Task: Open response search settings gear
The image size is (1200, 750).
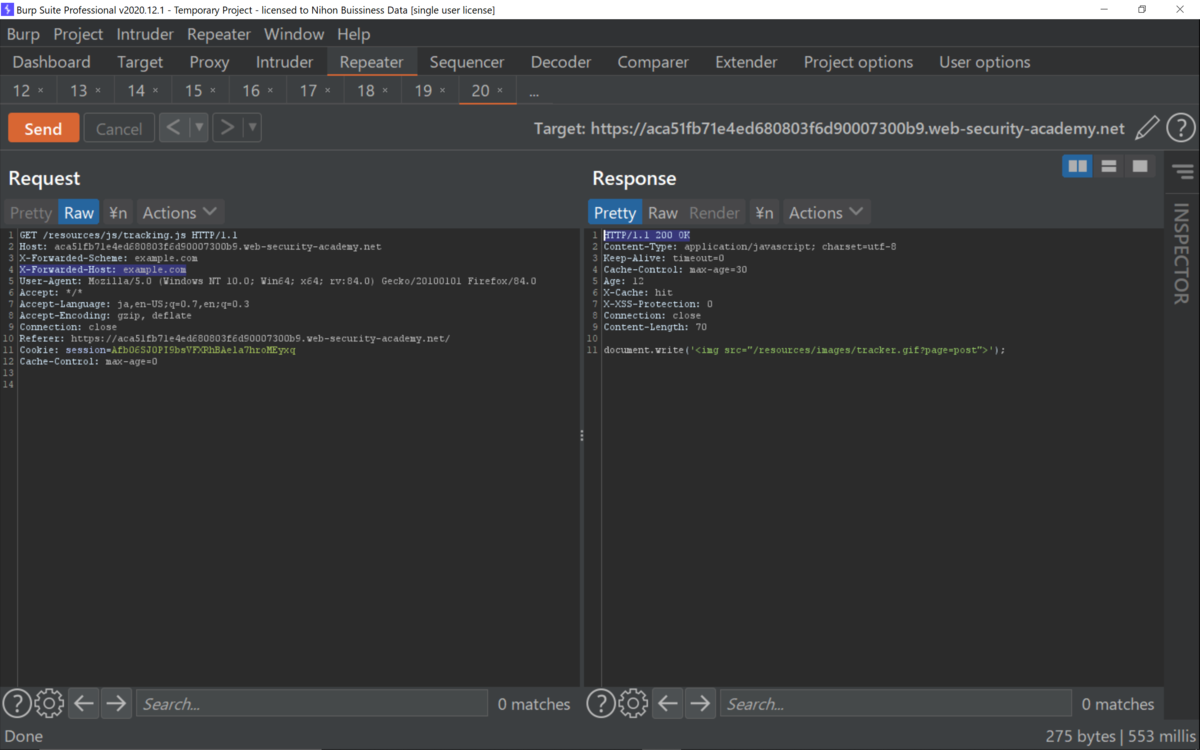Action: click(x=633, y=704)
